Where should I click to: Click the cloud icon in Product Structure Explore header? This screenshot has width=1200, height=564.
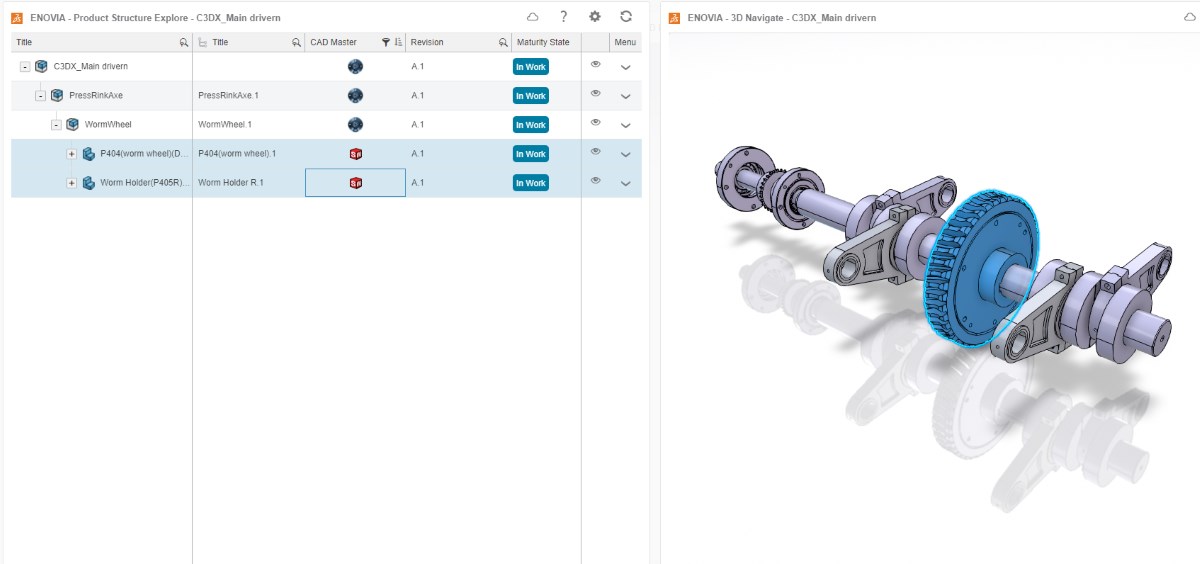pos(533,17)
